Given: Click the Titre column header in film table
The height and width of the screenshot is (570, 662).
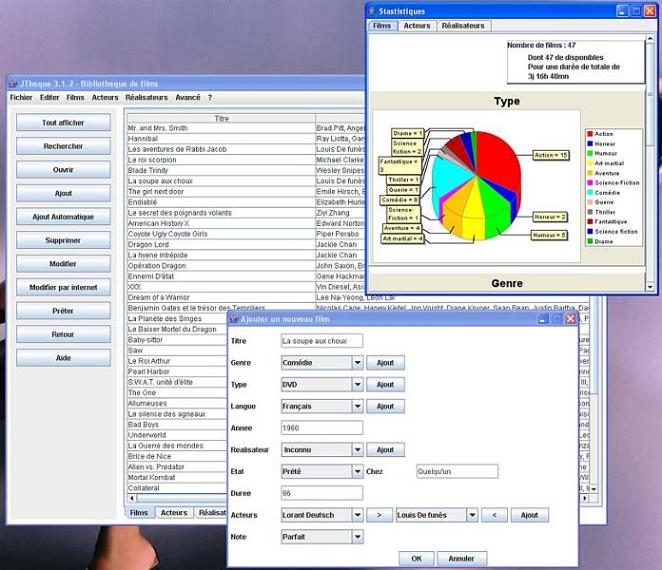Looking at the screenshot, I should [x=221, y=118].
